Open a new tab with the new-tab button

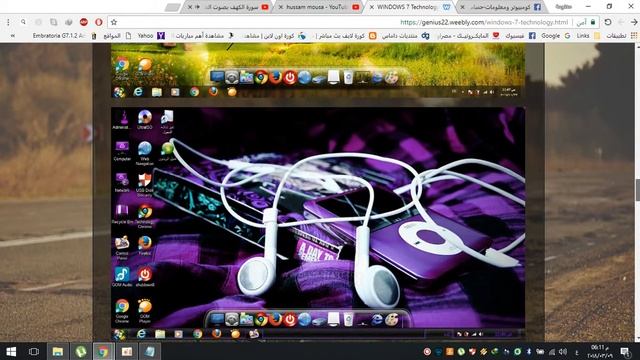coord(173,7)
